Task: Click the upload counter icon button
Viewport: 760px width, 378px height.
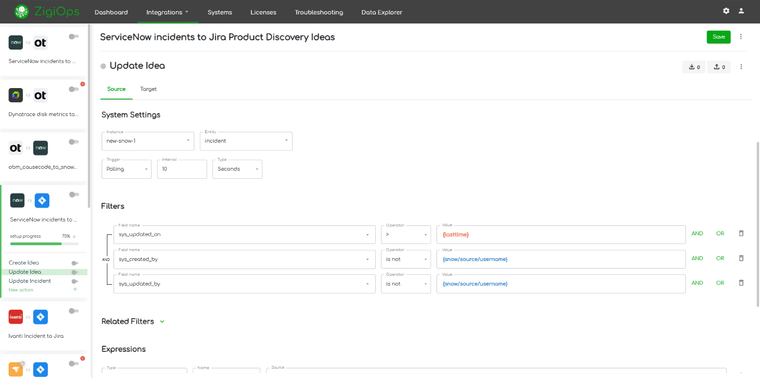Action: [x=719, y=67]
